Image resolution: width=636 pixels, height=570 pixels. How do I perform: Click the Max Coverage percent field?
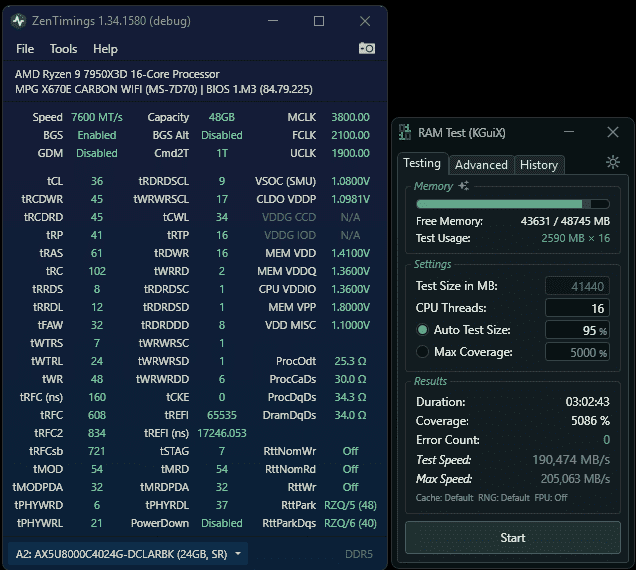577,352
